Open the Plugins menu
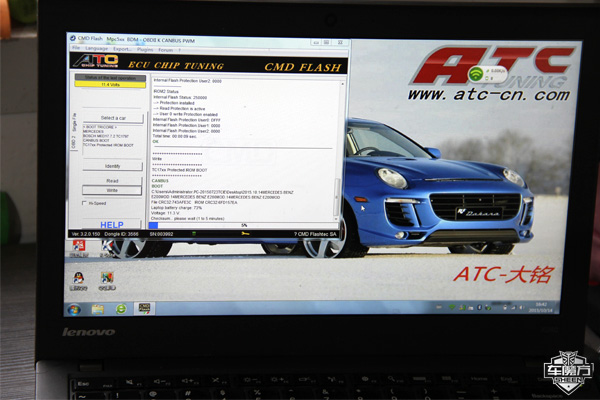The height and width of the screenshot is (400, 600). 145,49
